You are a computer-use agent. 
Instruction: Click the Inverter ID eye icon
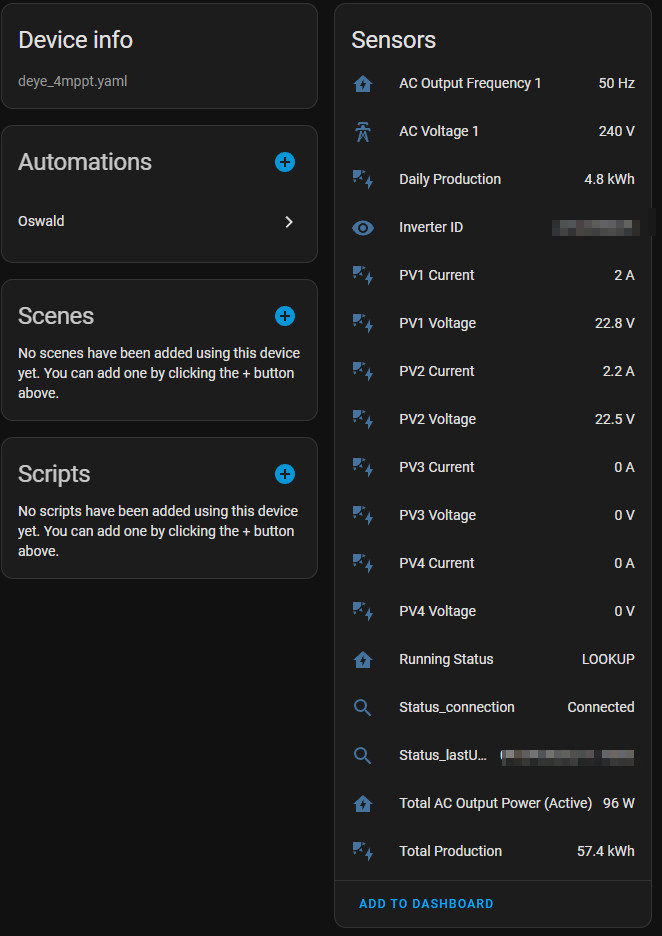point(363,228)
